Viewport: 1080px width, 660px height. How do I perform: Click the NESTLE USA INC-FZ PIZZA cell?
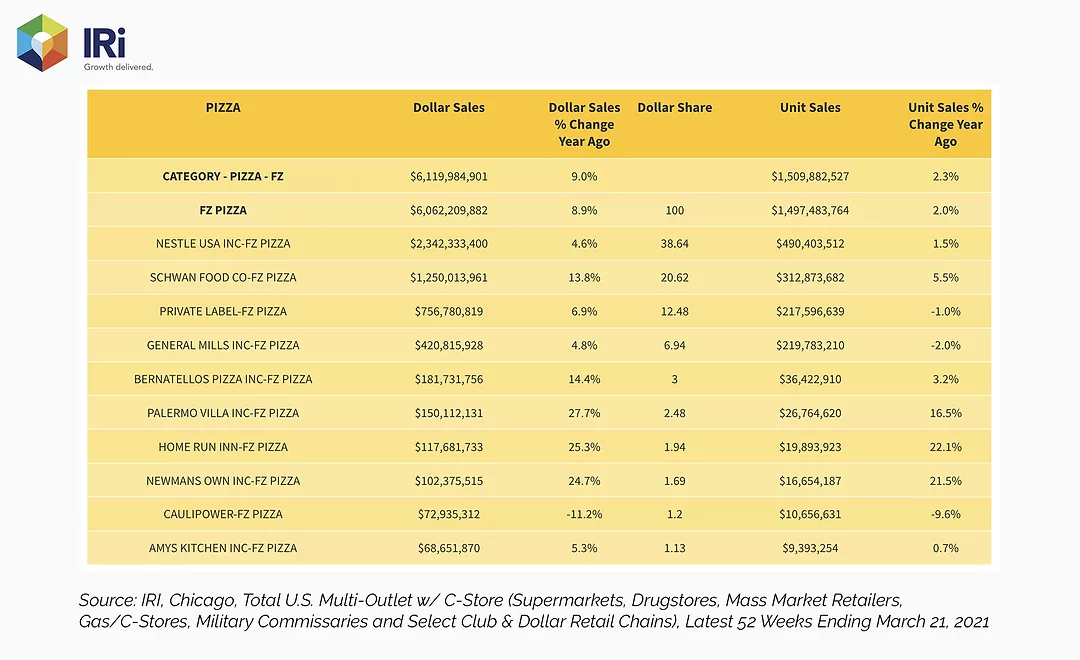(x=223, y=244)
